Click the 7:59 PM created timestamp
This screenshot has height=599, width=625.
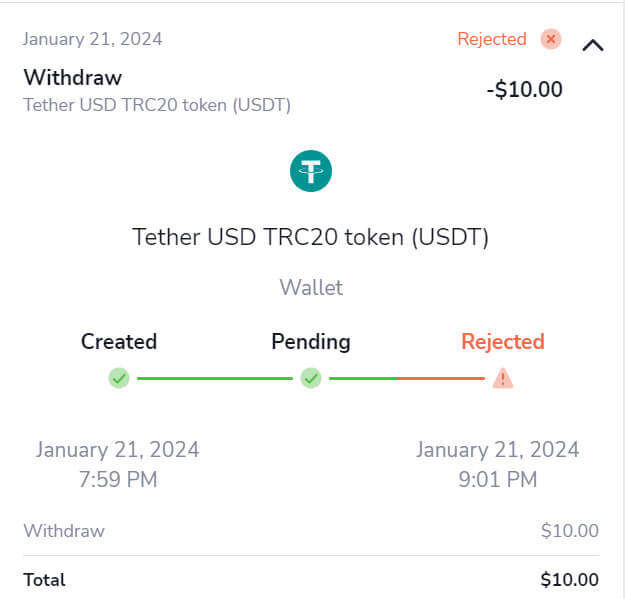[x=118, y=479]
